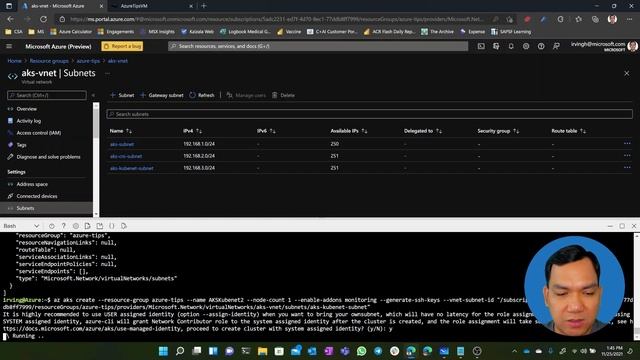Open more options for aks-subnet row
Image resolution: width=640 pixels, height=360 pixels.
click(627, 144)
